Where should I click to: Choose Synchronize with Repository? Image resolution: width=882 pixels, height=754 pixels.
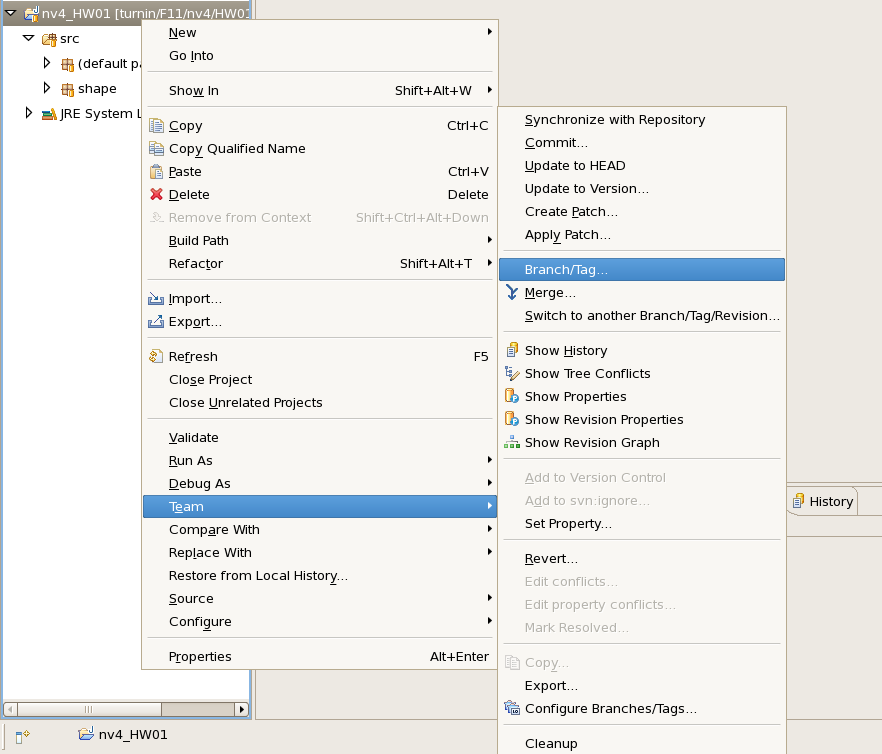[x=615, y=119]
